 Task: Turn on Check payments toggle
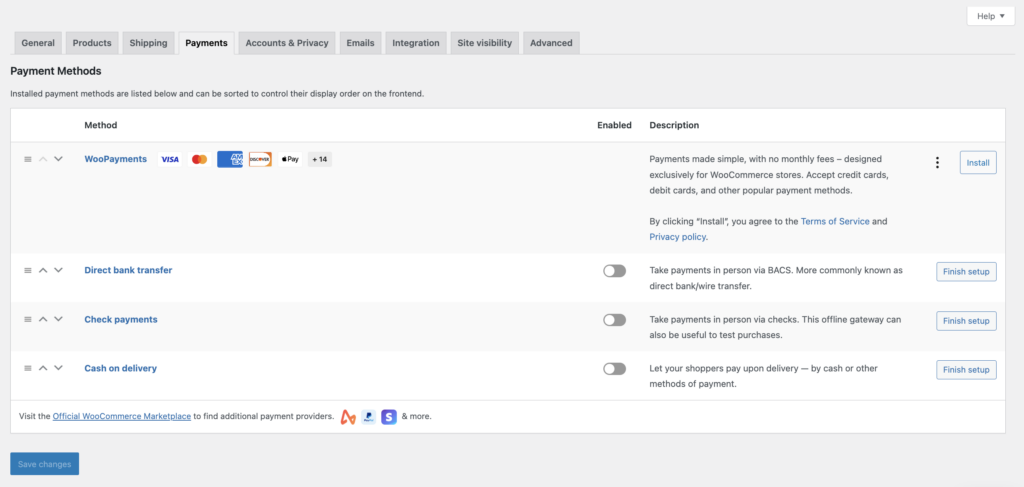[614, 320]
